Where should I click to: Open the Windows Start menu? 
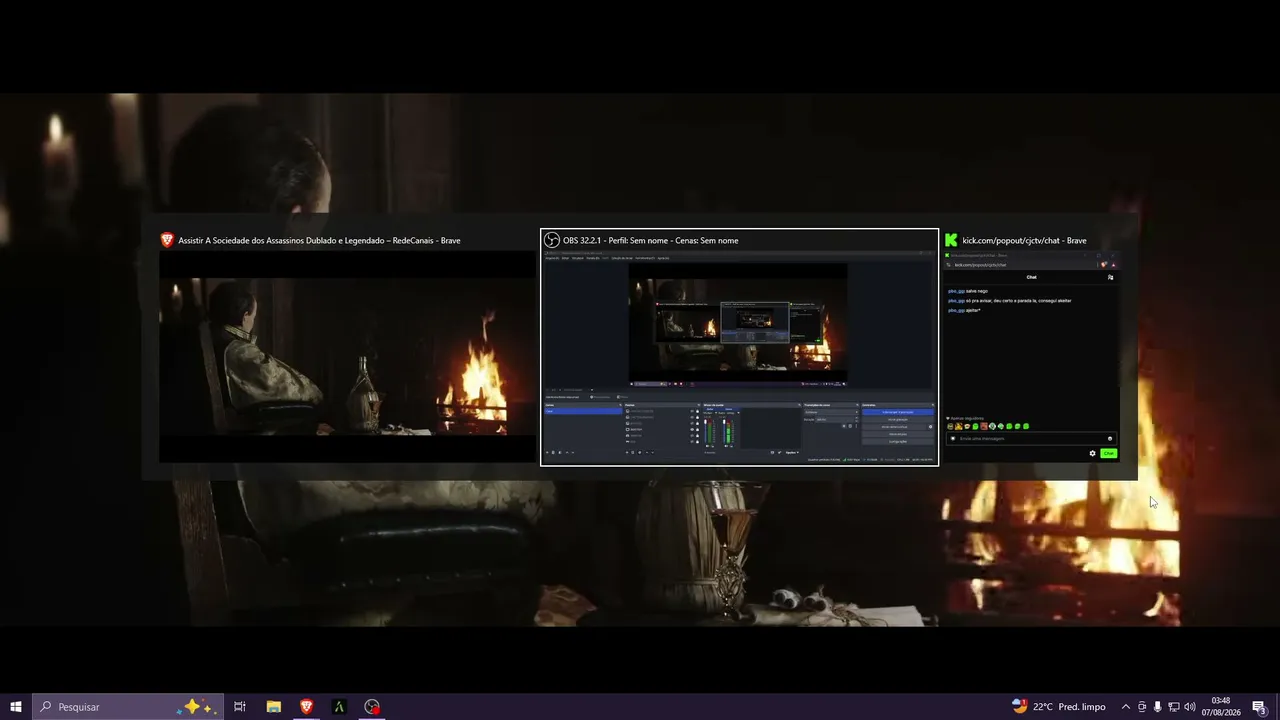(16, 707)
